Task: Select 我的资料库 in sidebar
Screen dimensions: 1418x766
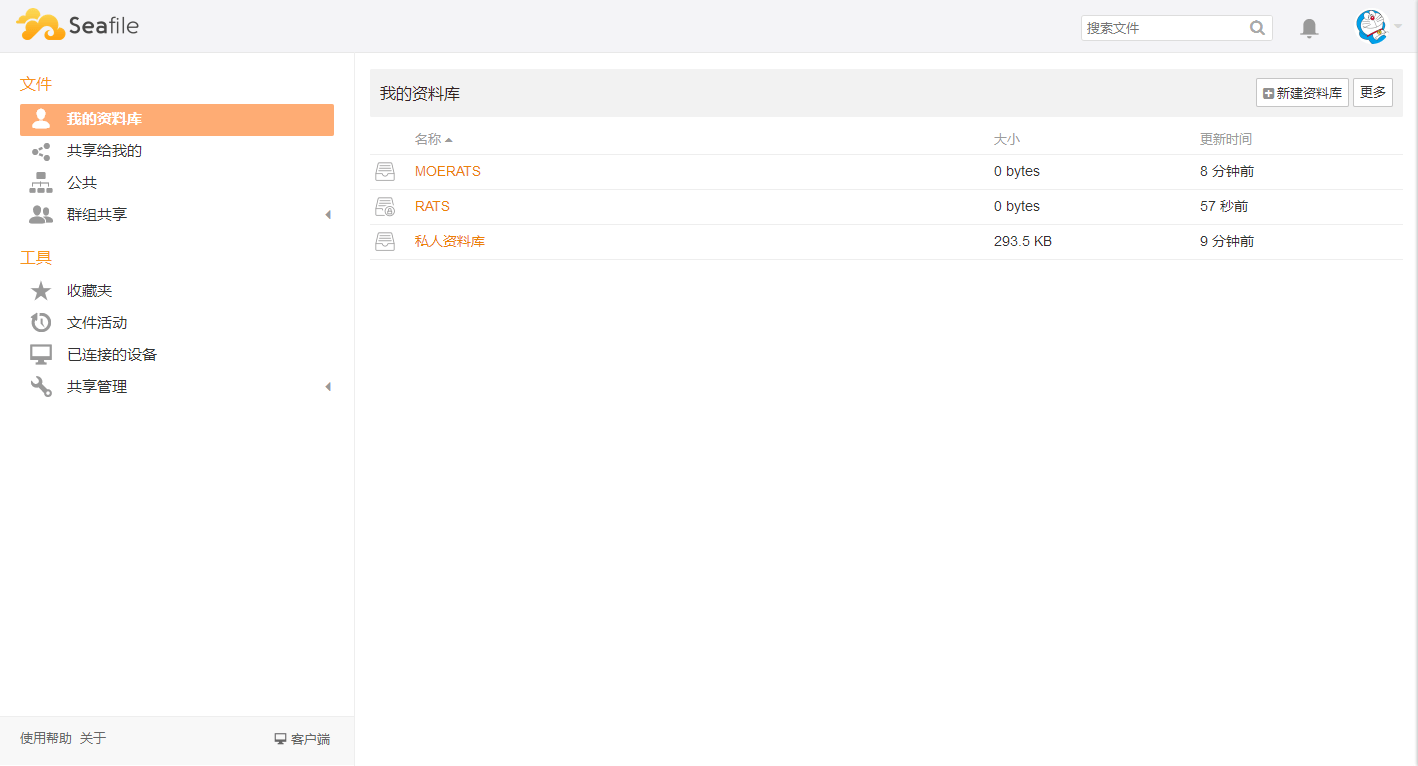Action: pos(104,119)
